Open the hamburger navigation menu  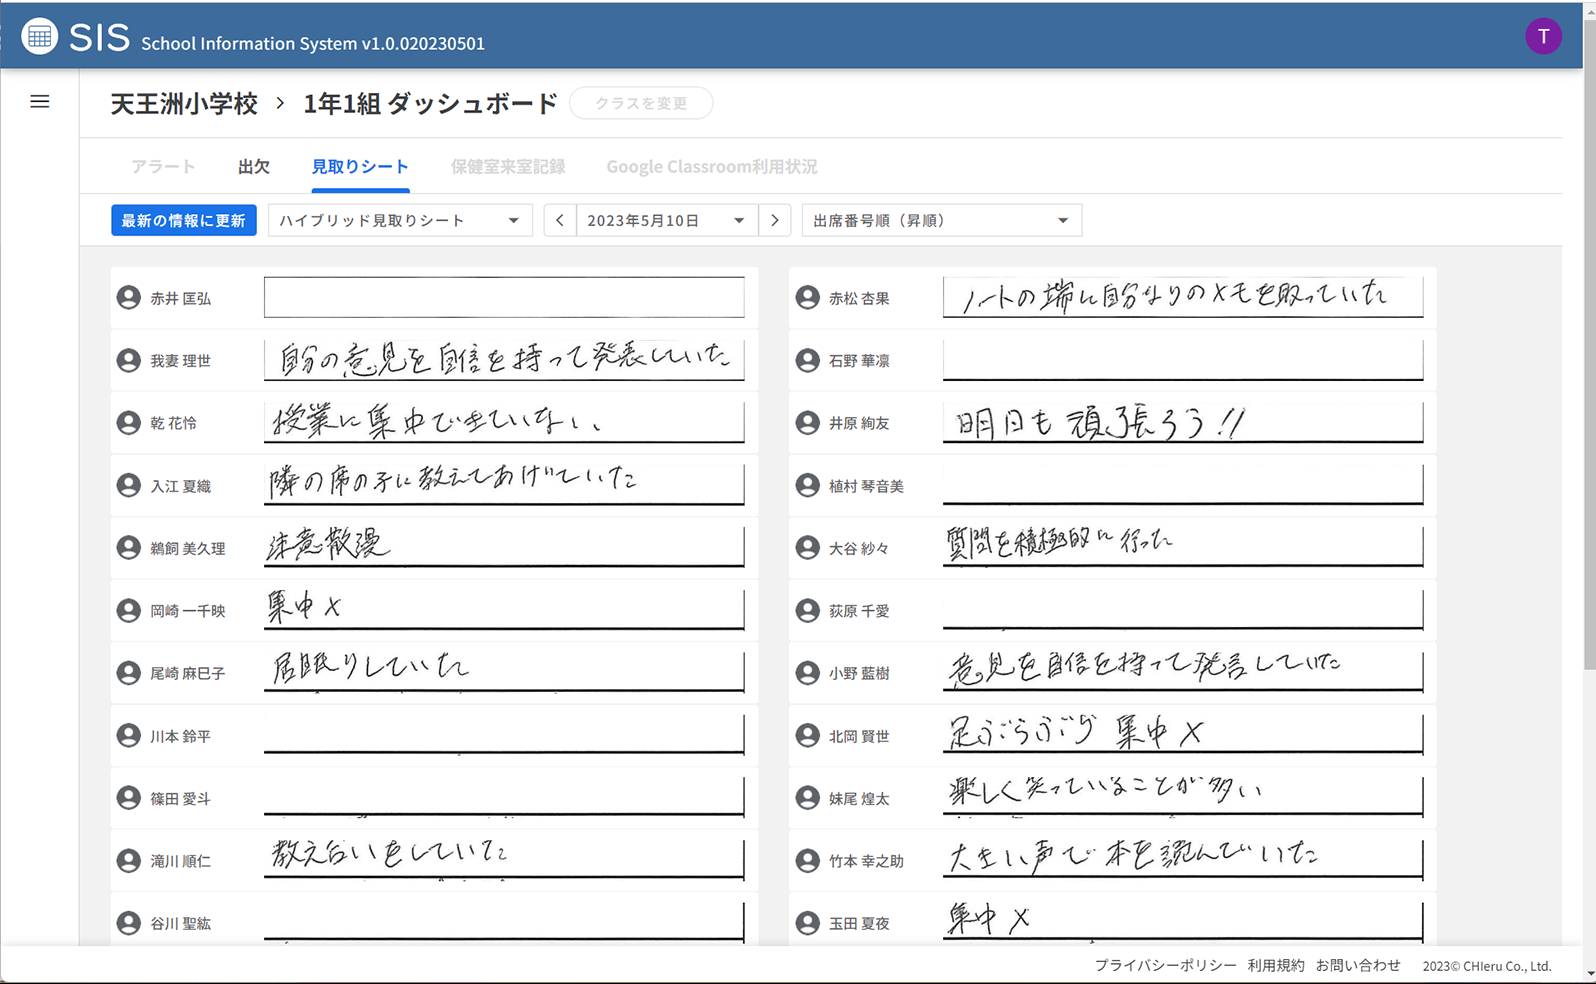point(40,101)
